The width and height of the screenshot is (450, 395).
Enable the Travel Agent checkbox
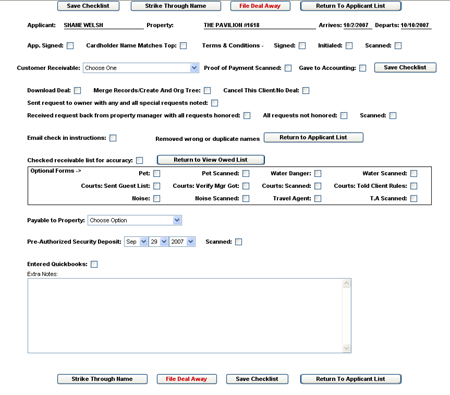point(318,199)
